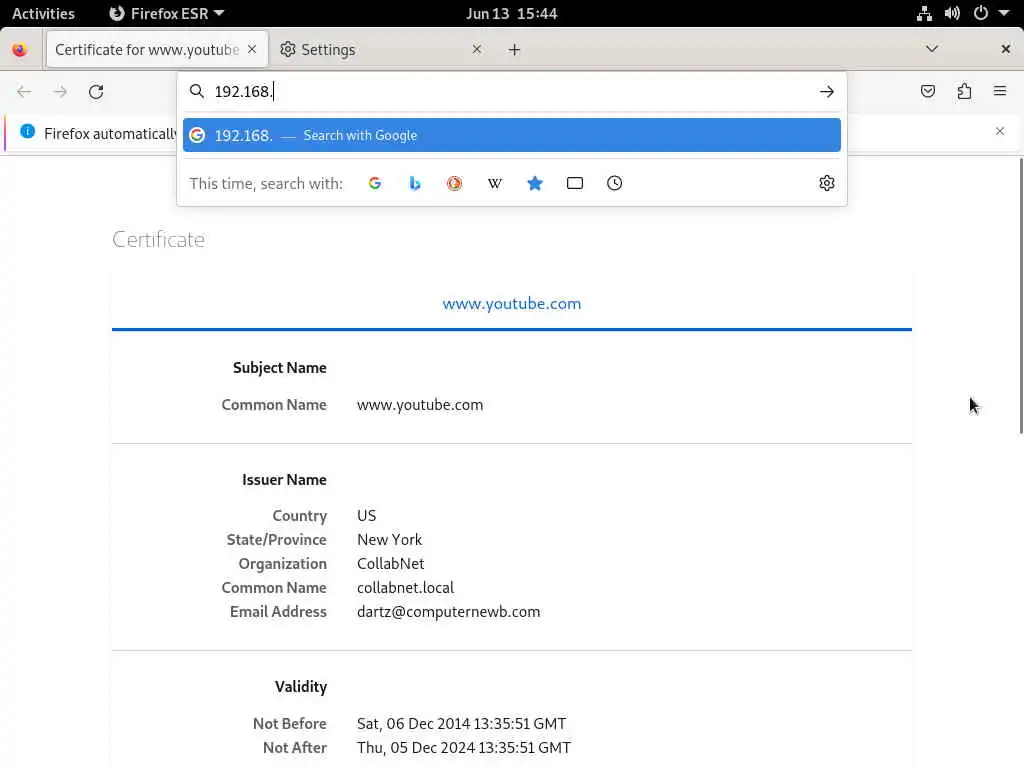Open the Firefox View icon
This screenshot has height=768, width=1024.
click(20, 50)
